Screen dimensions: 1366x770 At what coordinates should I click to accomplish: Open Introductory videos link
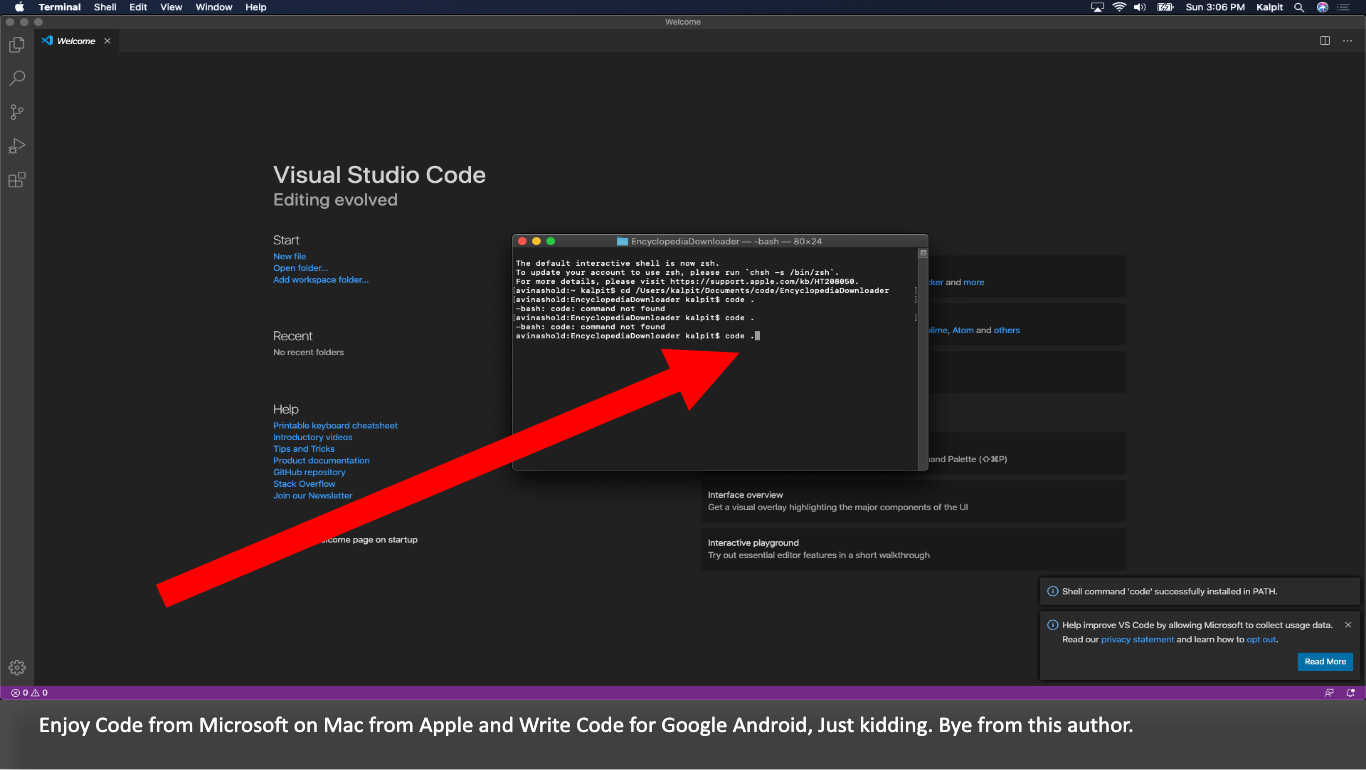click(x=313, y=437)
